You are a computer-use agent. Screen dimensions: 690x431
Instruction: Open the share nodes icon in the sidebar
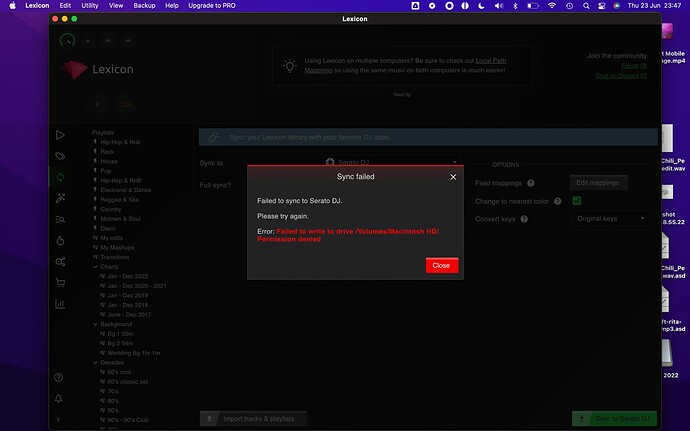[60, 262]
